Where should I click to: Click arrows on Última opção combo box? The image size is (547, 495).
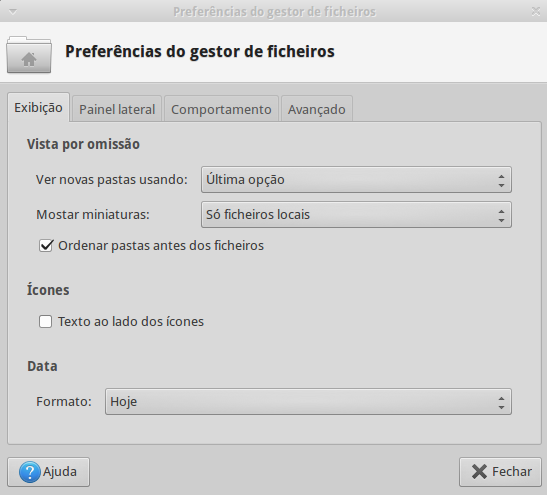(x=501, y=181)
